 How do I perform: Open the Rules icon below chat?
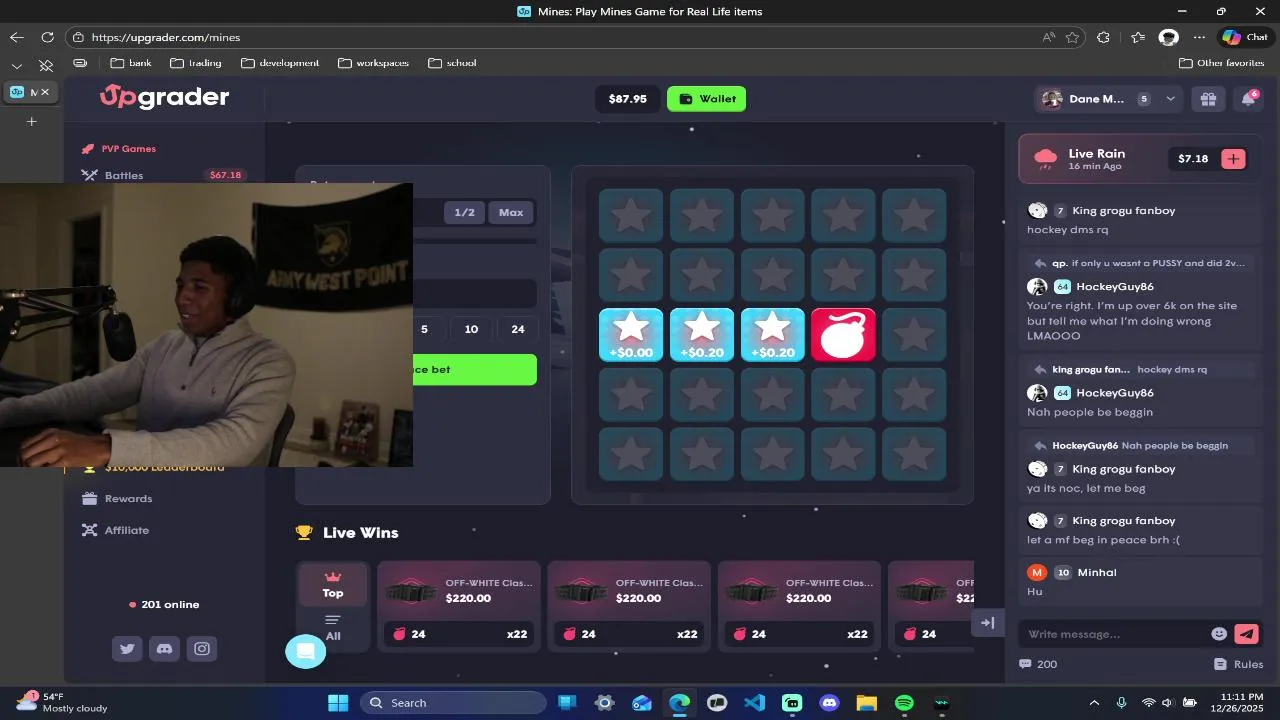(x=1220, y=664)
